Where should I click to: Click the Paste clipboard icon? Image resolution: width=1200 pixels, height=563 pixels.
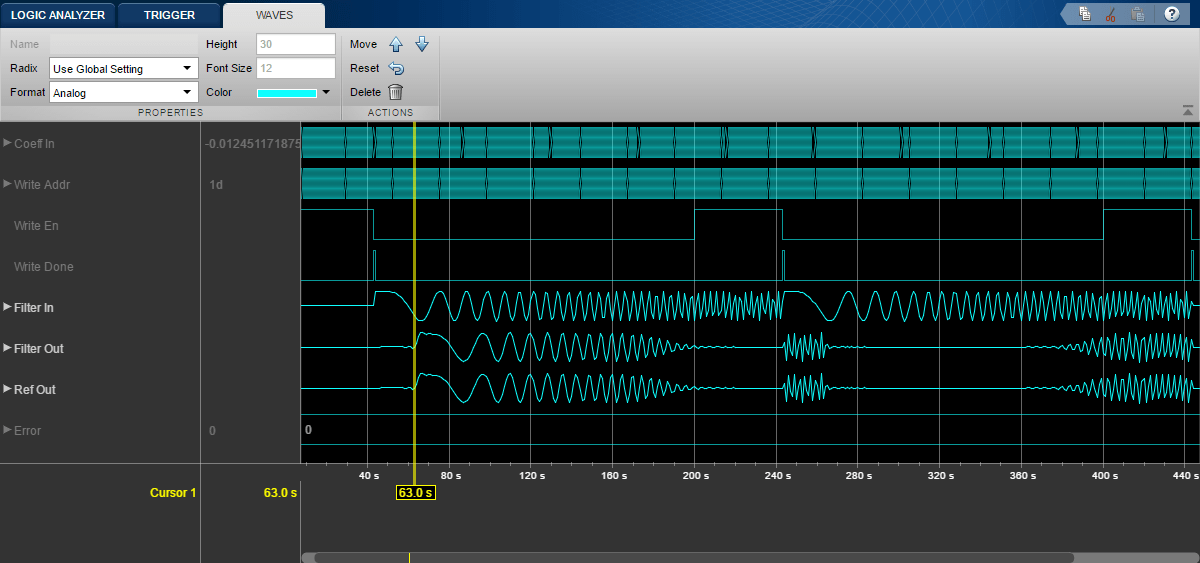coord(1137,14)
